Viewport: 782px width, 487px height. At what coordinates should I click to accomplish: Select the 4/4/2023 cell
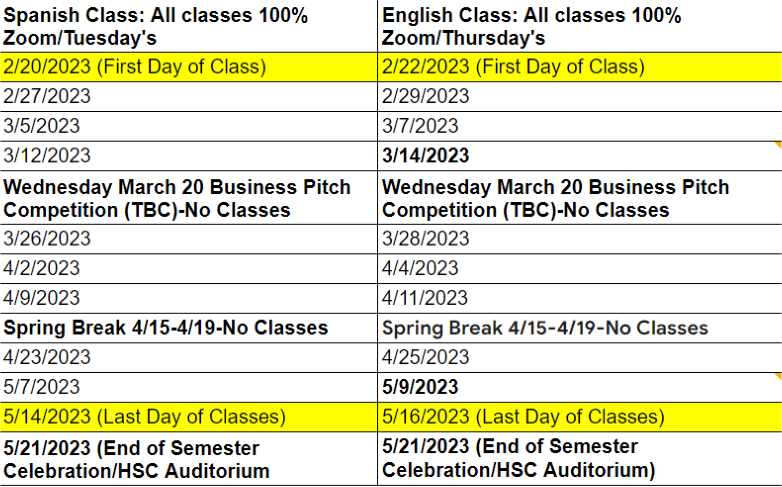click(x=580, y=268)
